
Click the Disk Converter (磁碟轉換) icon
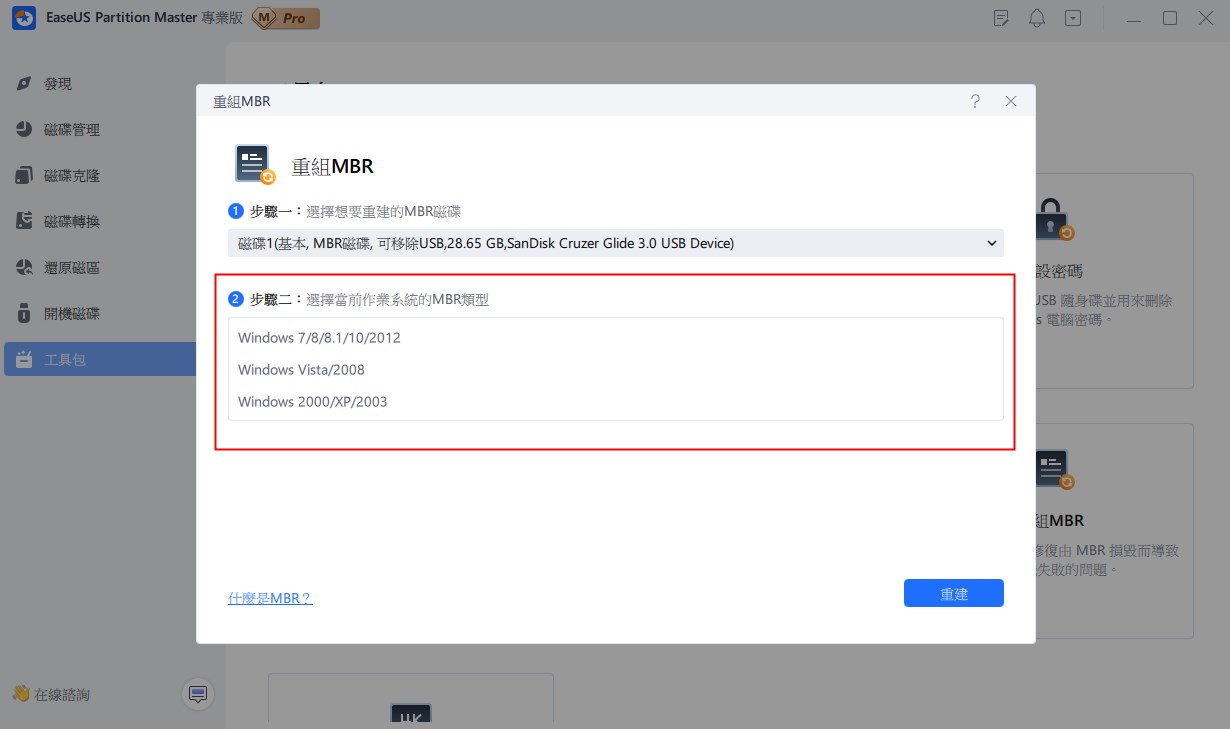[24, 222]
